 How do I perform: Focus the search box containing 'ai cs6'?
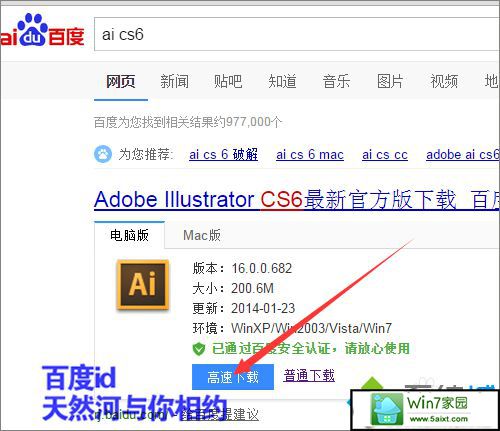pyautogui.click(x=297, y=34)
